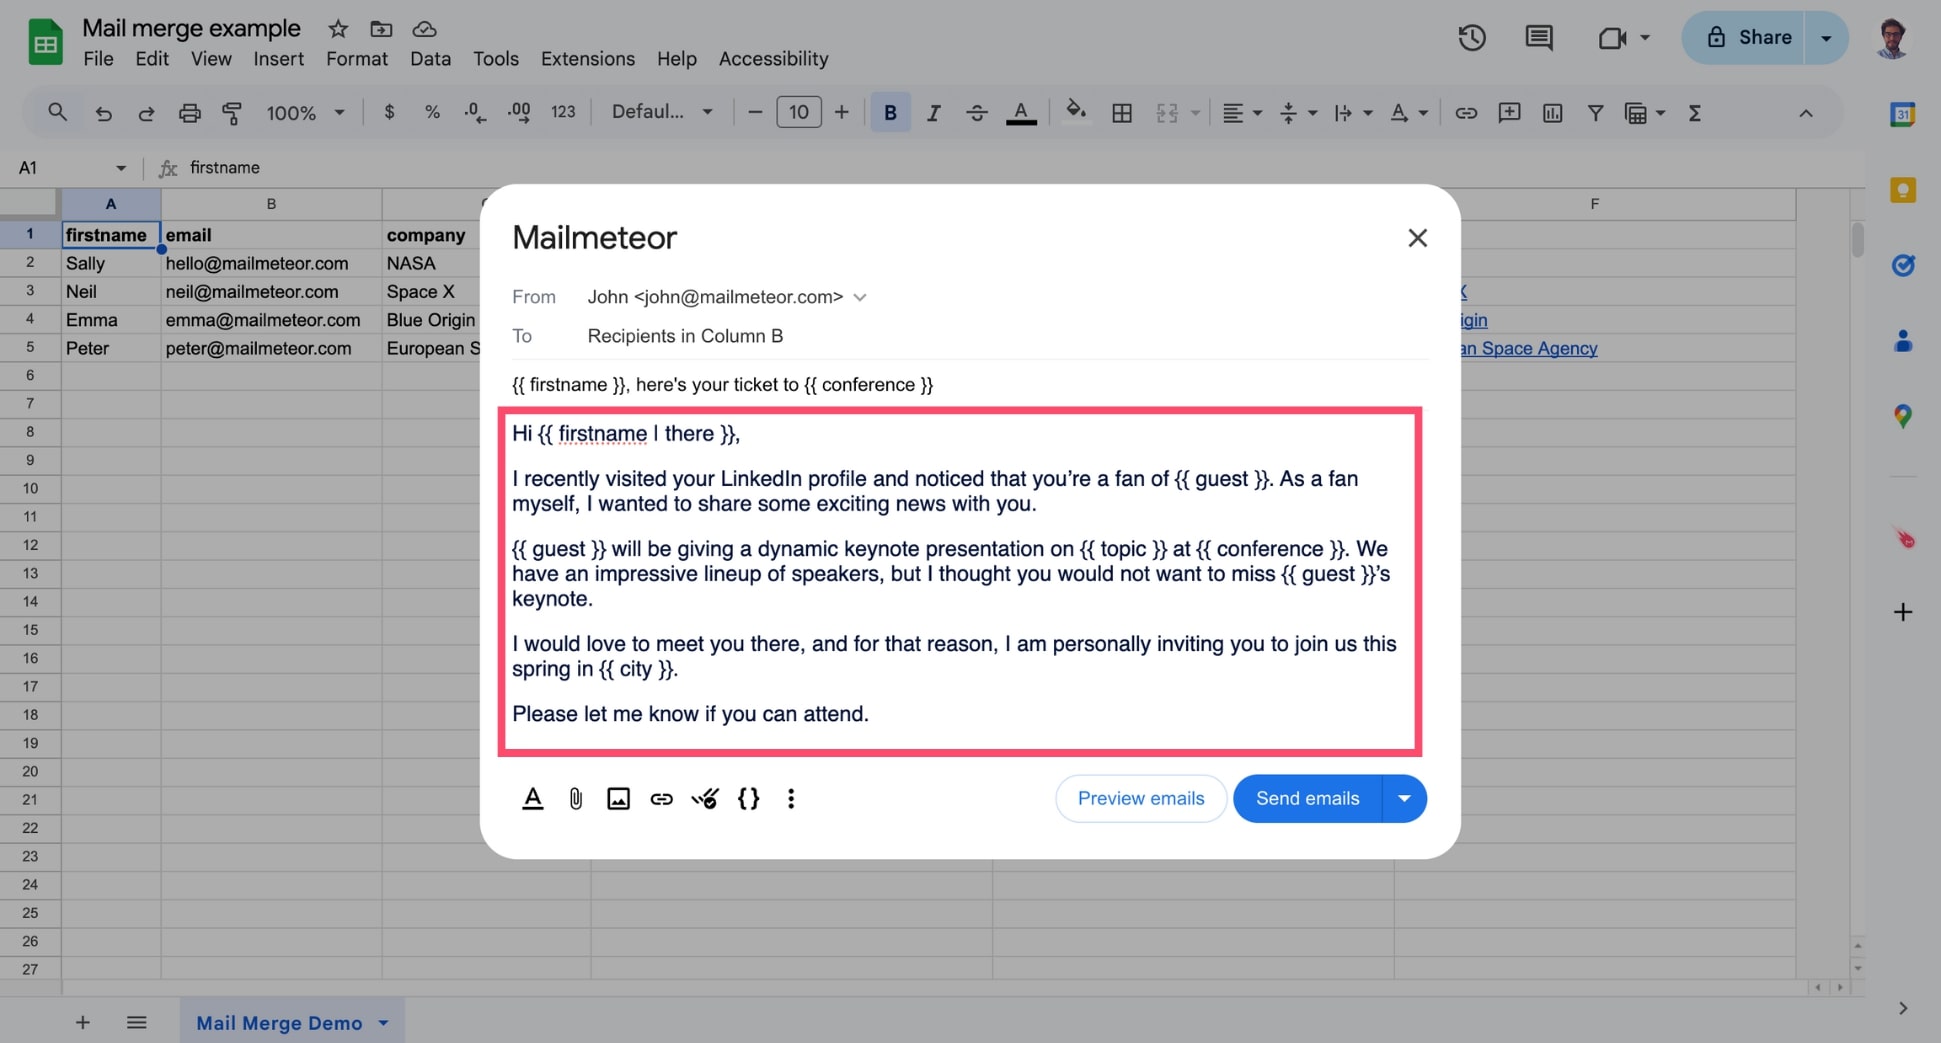
Task: Open the comments history panel
Action: [x=1538, y=38]
